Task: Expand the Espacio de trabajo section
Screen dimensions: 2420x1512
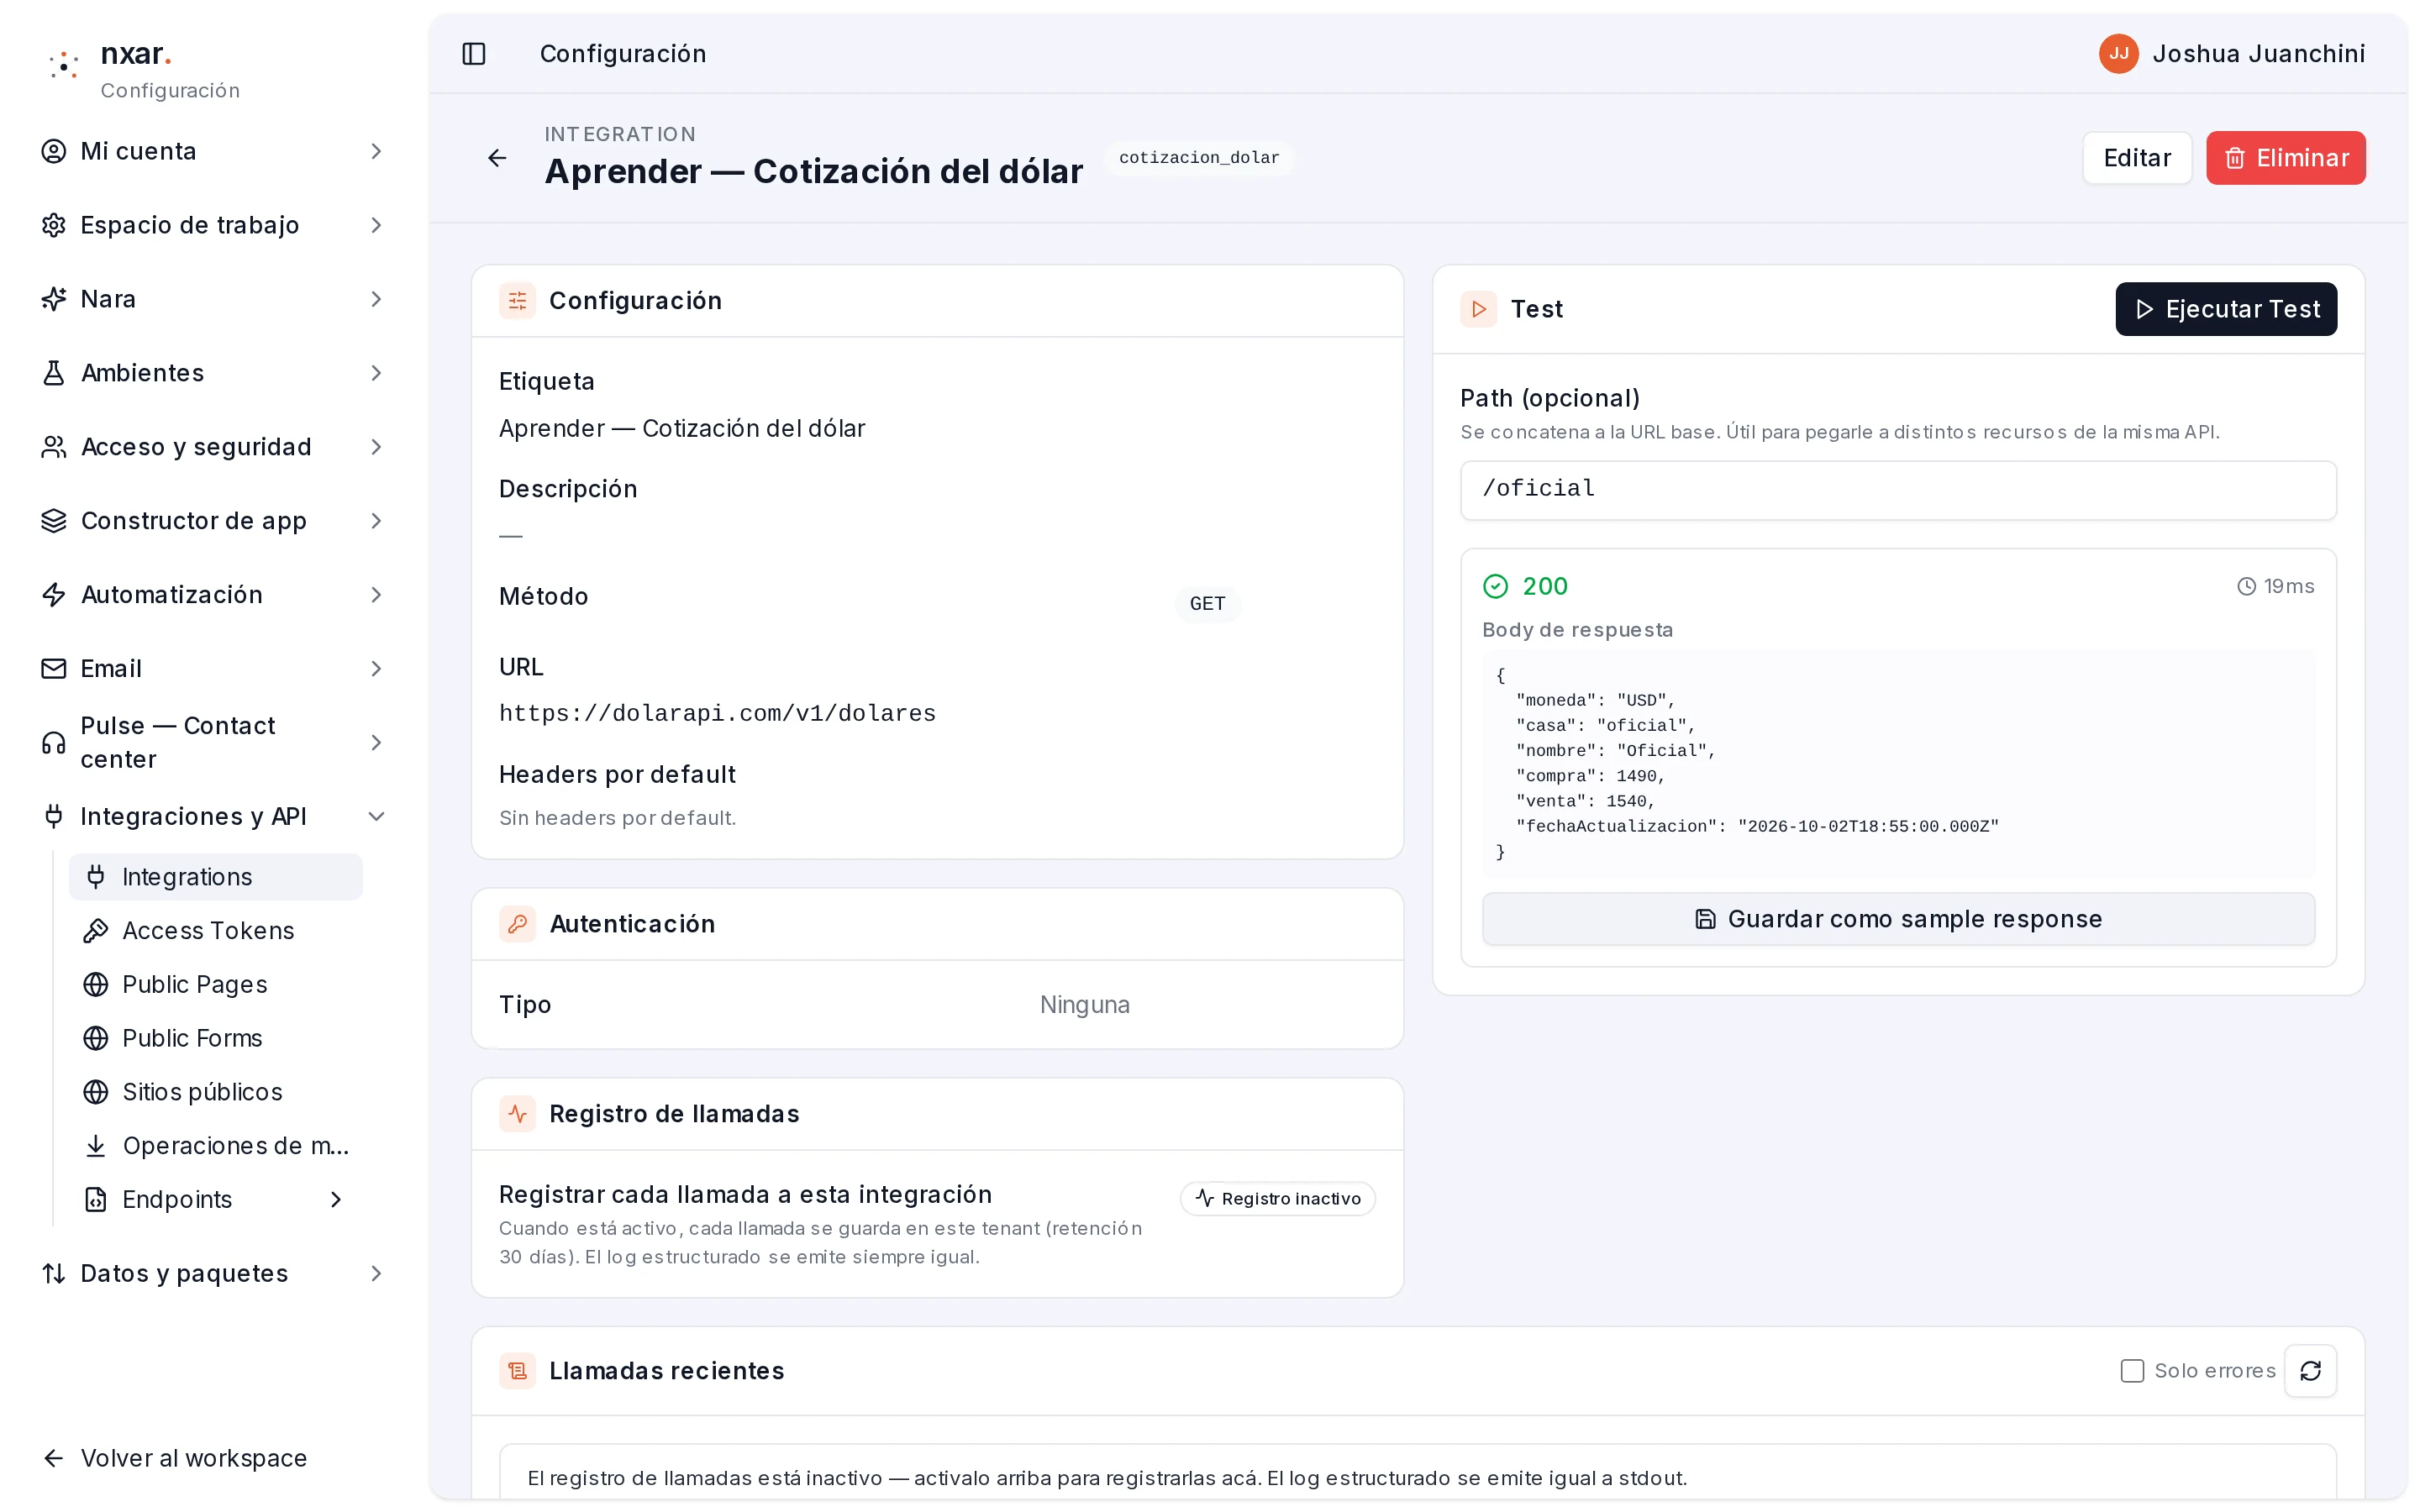Action: pos(213,226)
